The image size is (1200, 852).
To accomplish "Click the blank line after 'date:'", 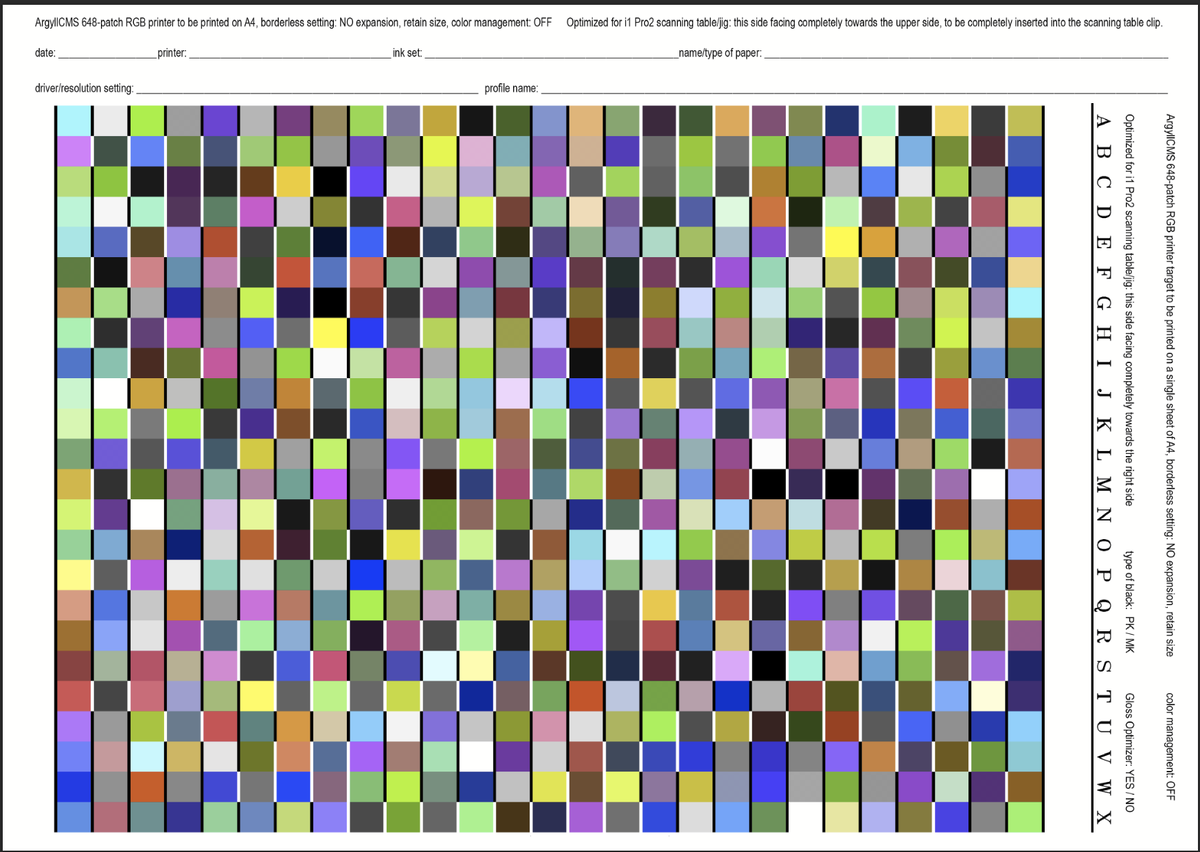I will click(107, 53).
